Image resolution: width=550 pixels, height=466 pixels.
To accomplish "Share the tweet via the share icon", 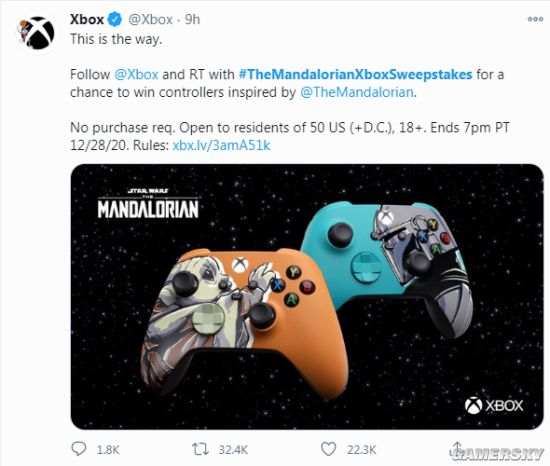I will (x=457, y=449).
